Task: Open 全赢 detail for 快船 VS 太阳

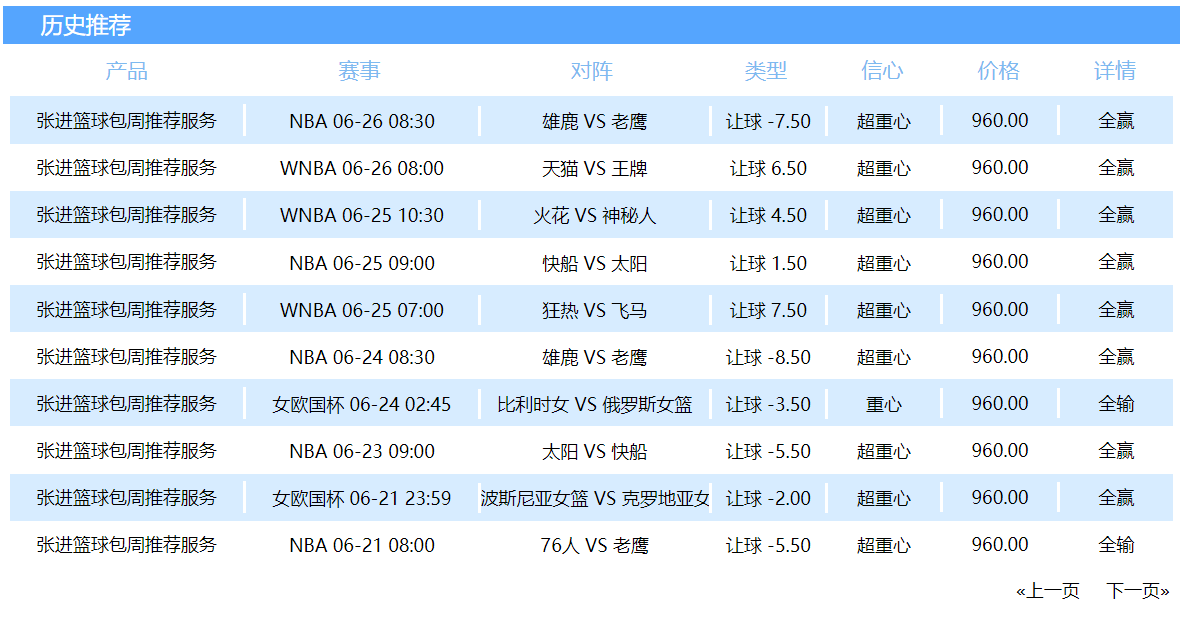Action: (x=1115, y=262)
